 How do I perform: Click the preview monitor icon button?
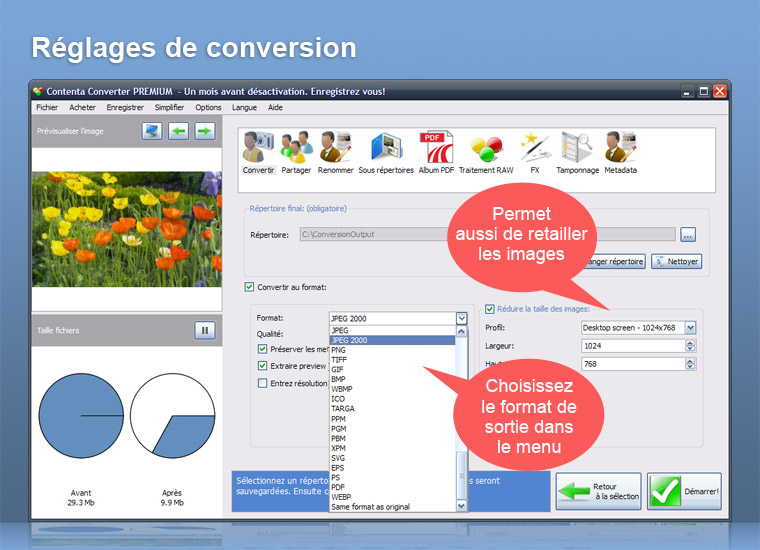coord(152,131)
